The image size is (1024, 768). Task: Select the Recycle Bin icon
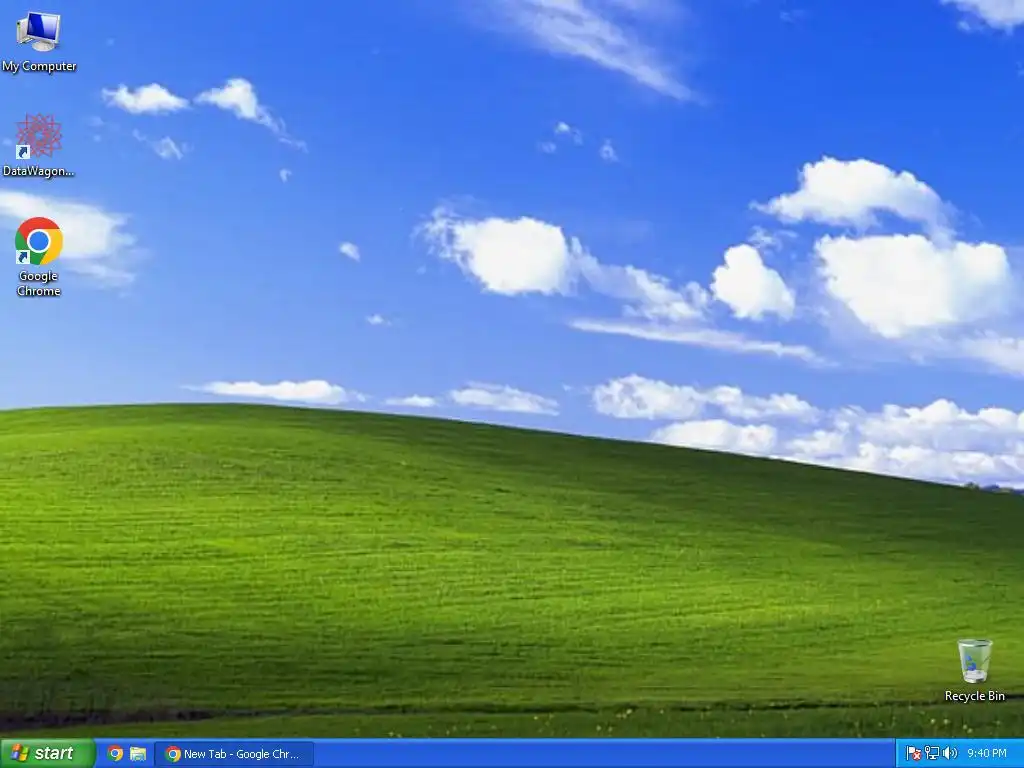coord(974,671)
